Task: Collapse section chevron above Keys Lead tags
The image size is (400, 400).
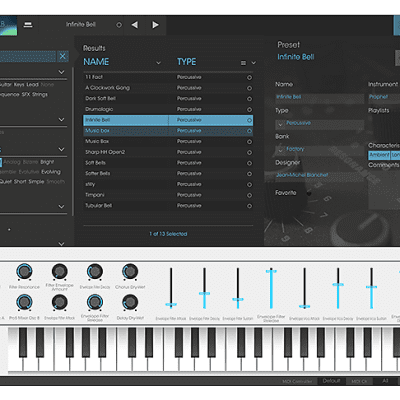Action: [x=61, y=72]
